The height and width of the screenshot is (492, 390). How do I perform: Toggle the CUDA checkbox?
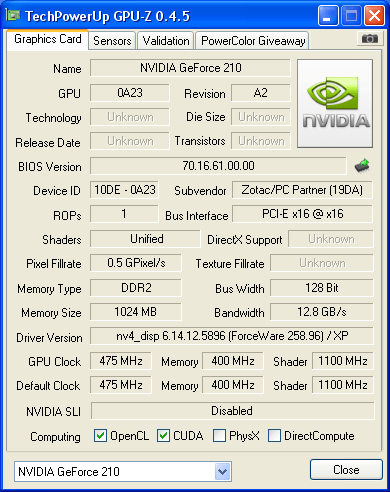coord(163,436)
